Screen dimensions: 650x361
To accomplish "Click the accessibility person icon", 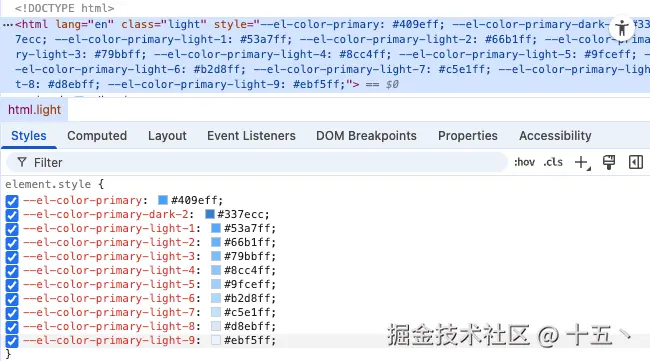I will pos(621,28).
